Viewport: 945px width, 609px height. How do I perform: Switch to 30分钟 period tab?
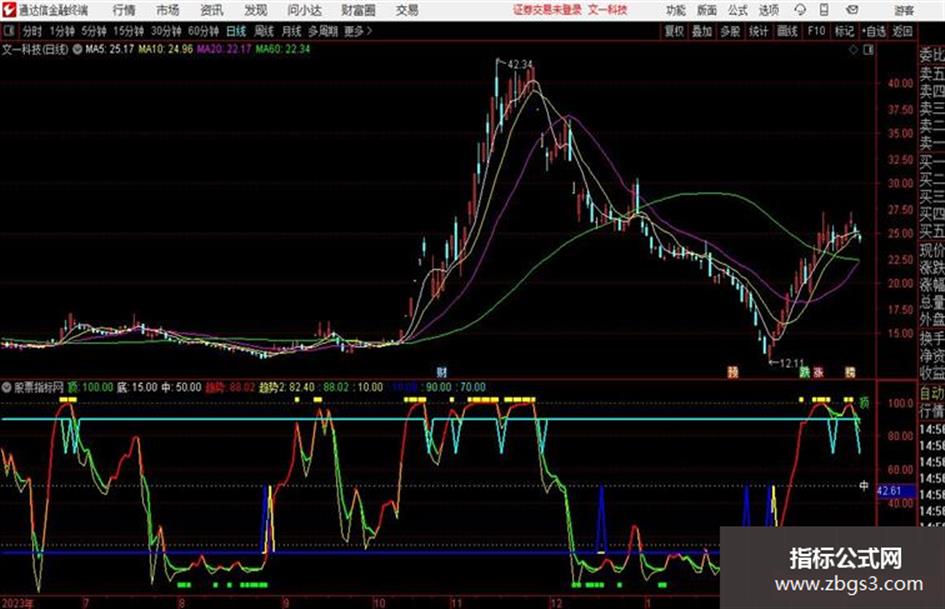coord(166,31)
